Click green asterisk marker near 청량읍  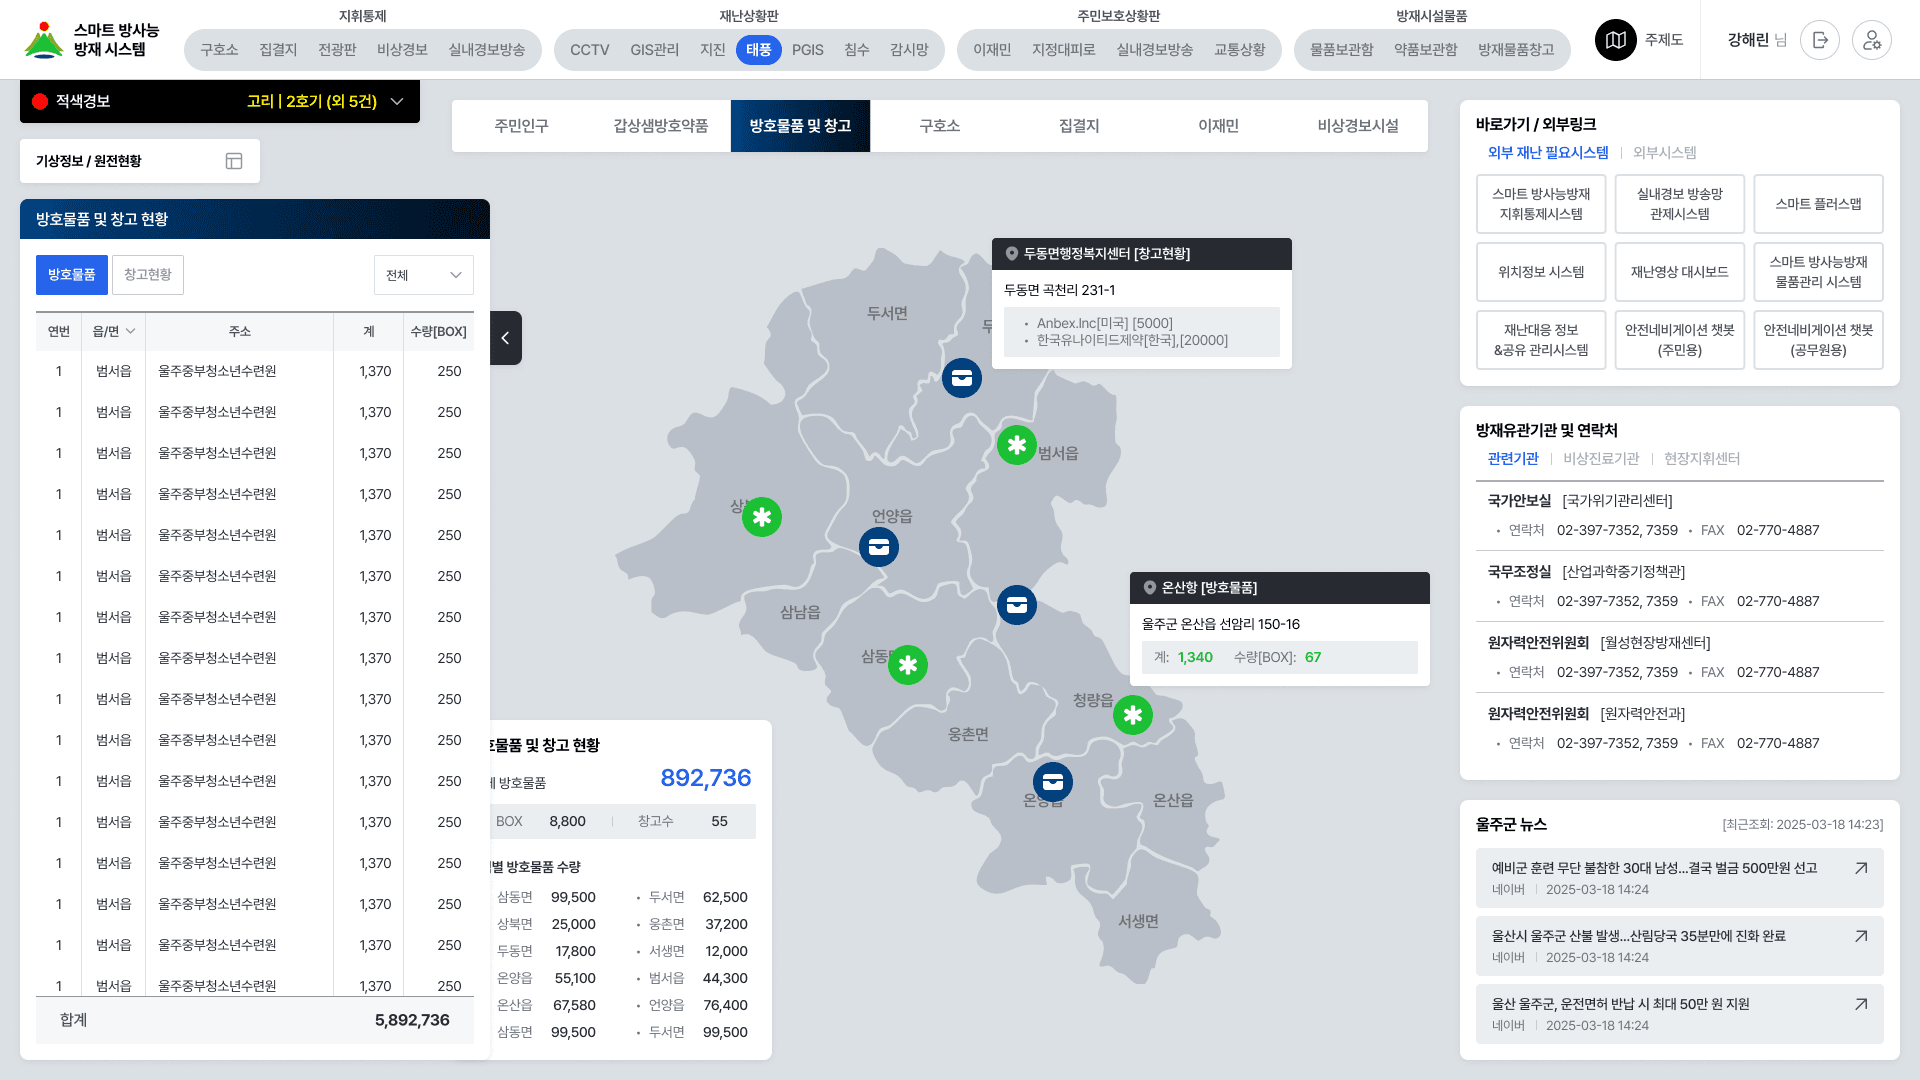coord(1132,715)
